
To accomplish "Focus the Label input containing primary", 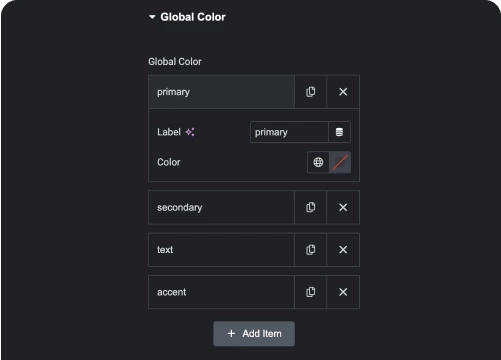I will [289, 132].
